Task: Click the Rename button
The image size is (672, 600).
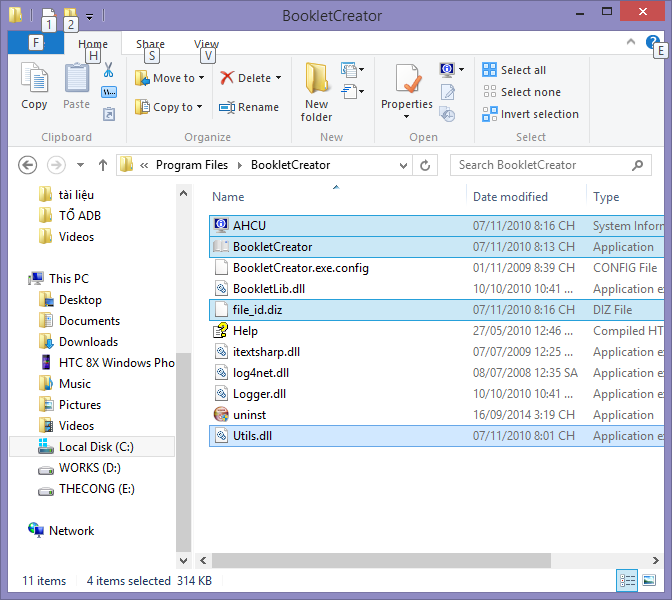Action: (x=249, y=107)
